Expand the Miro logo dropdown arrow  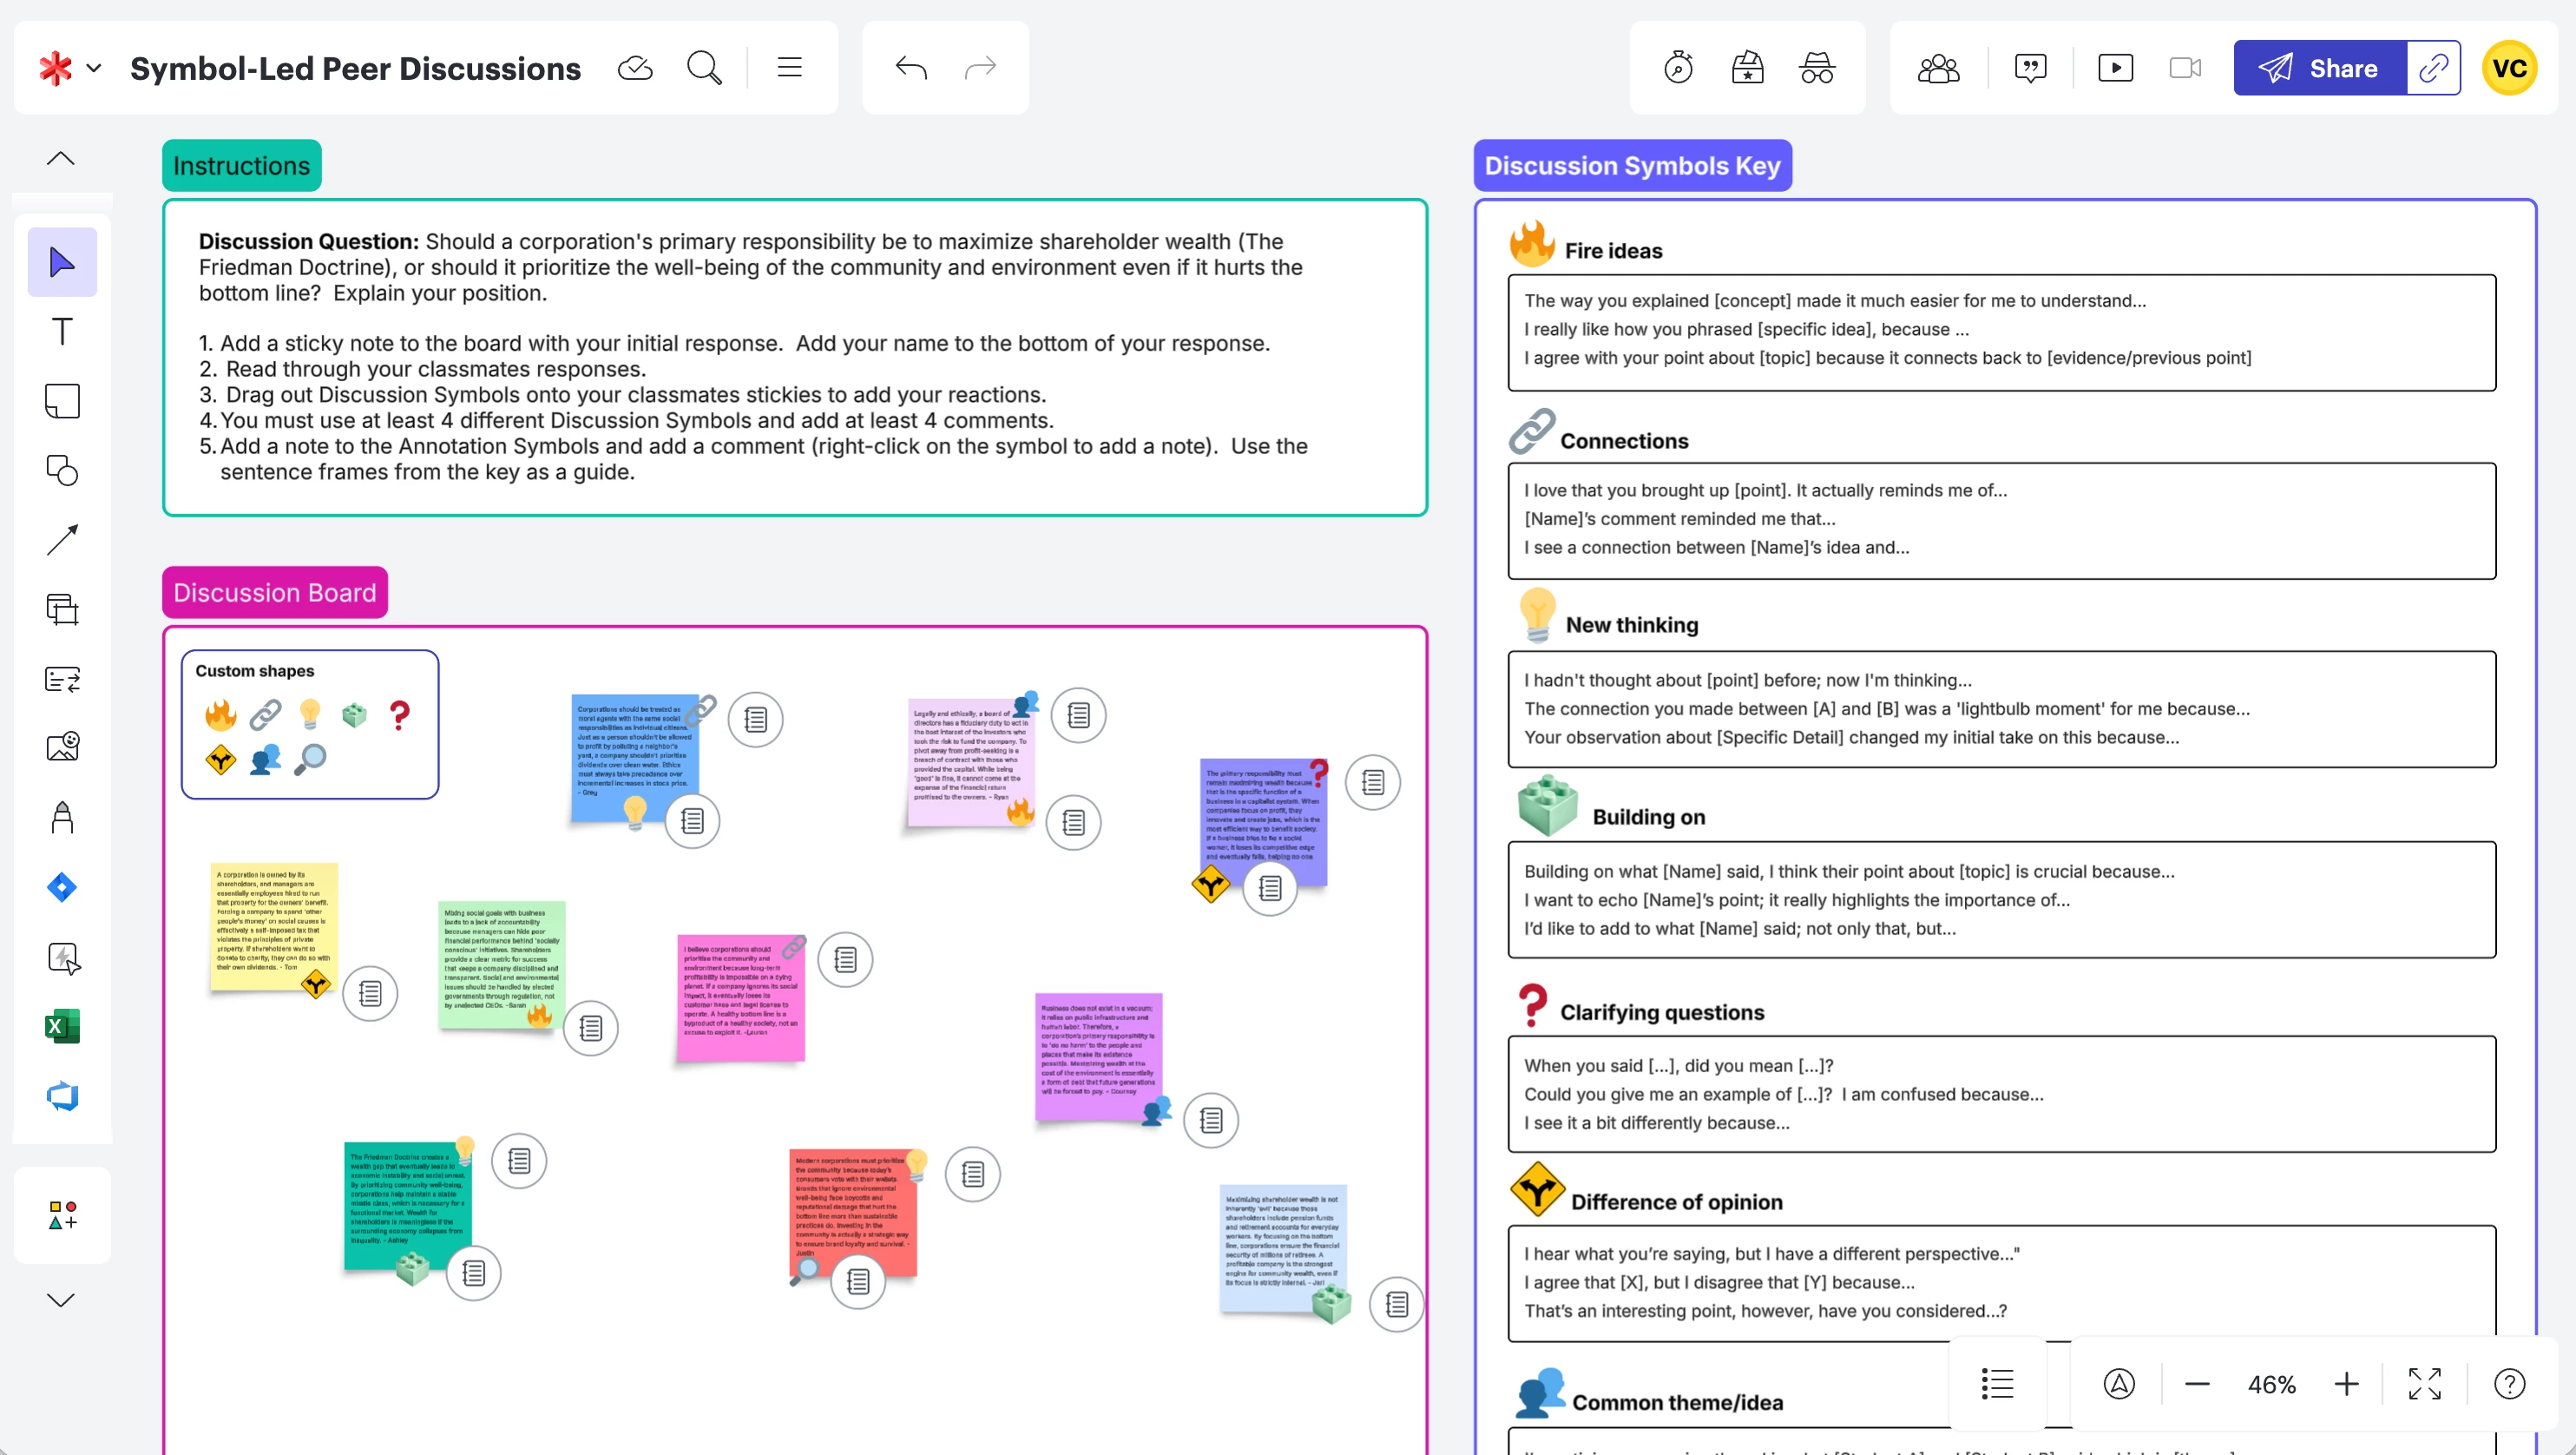(x=94, y=68)
